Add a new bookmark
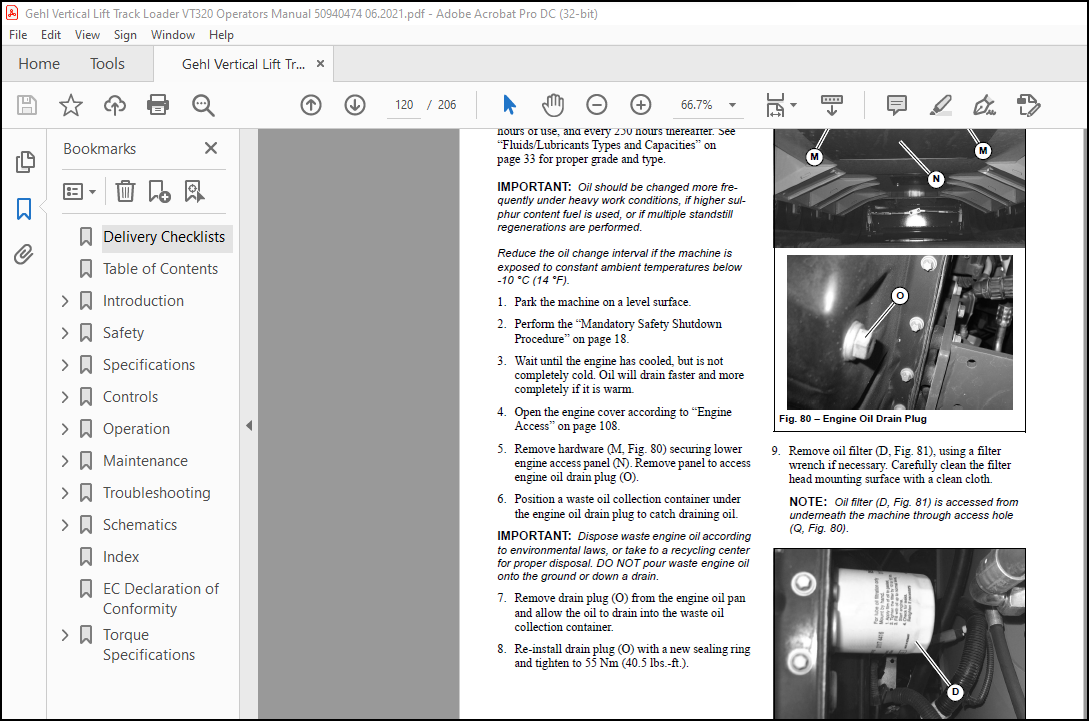Image resolution: width=1089 pixels, height=721 pixels. click(x=159, y=191)
